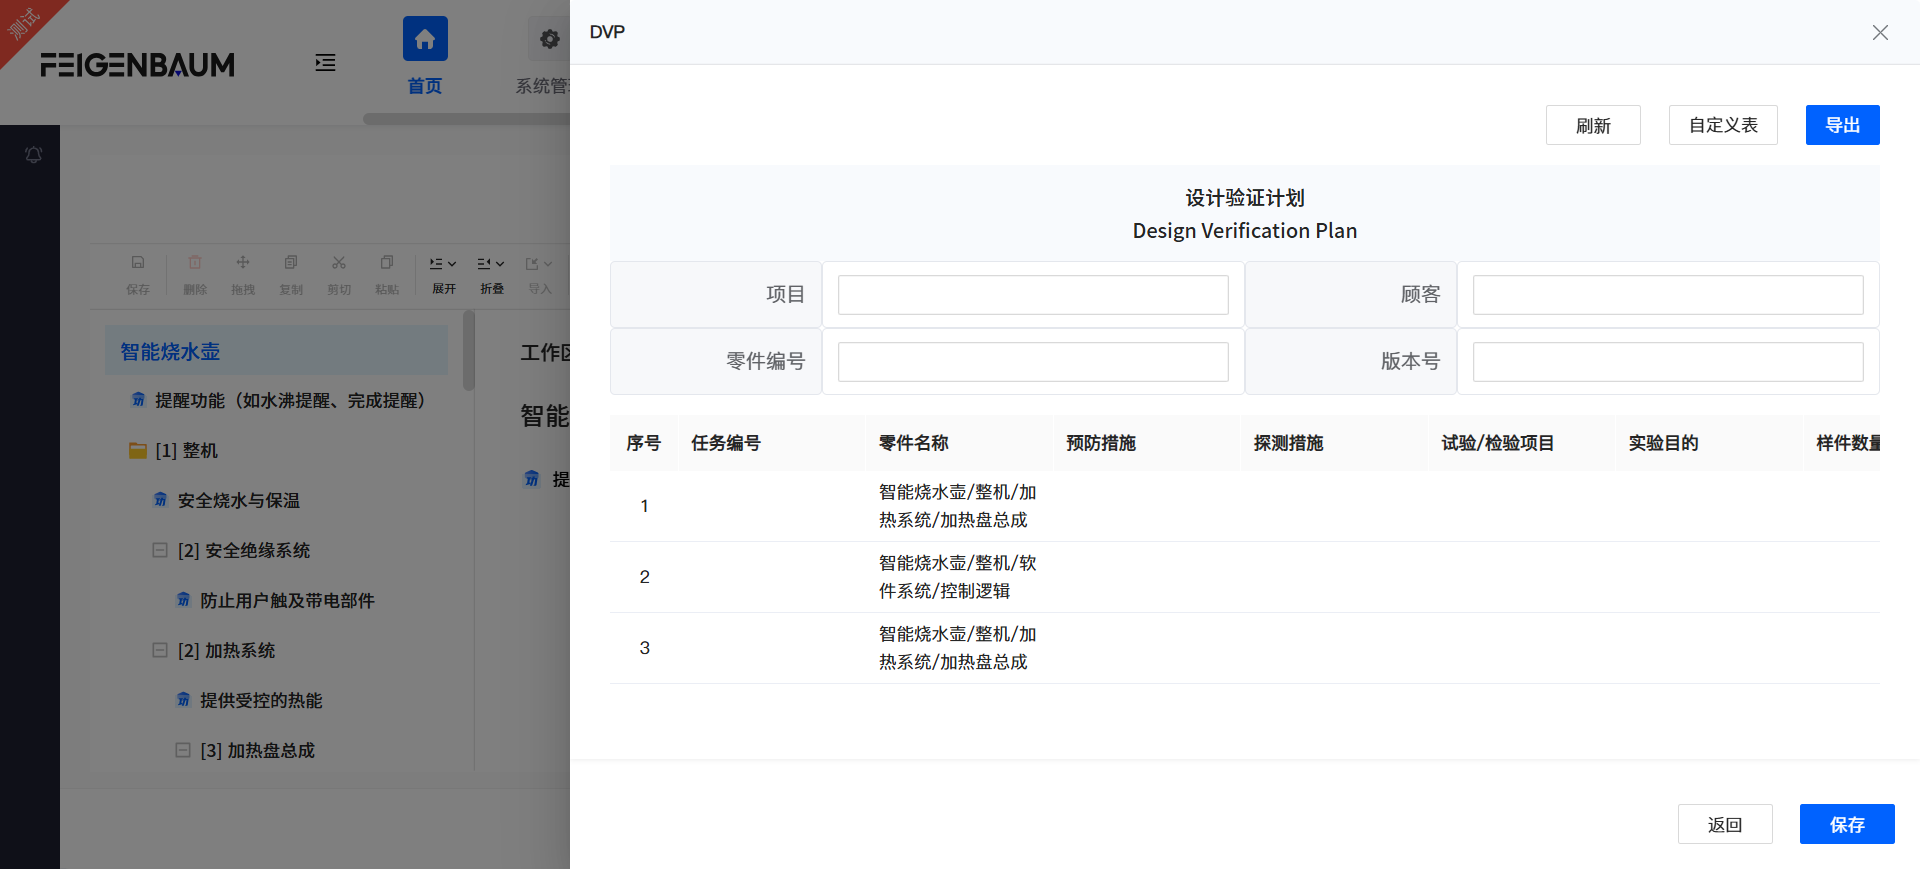The height and width of the screenshot is (869, 1920).
Task: Open 自定义表 custom table
Action: point(1723,125)
